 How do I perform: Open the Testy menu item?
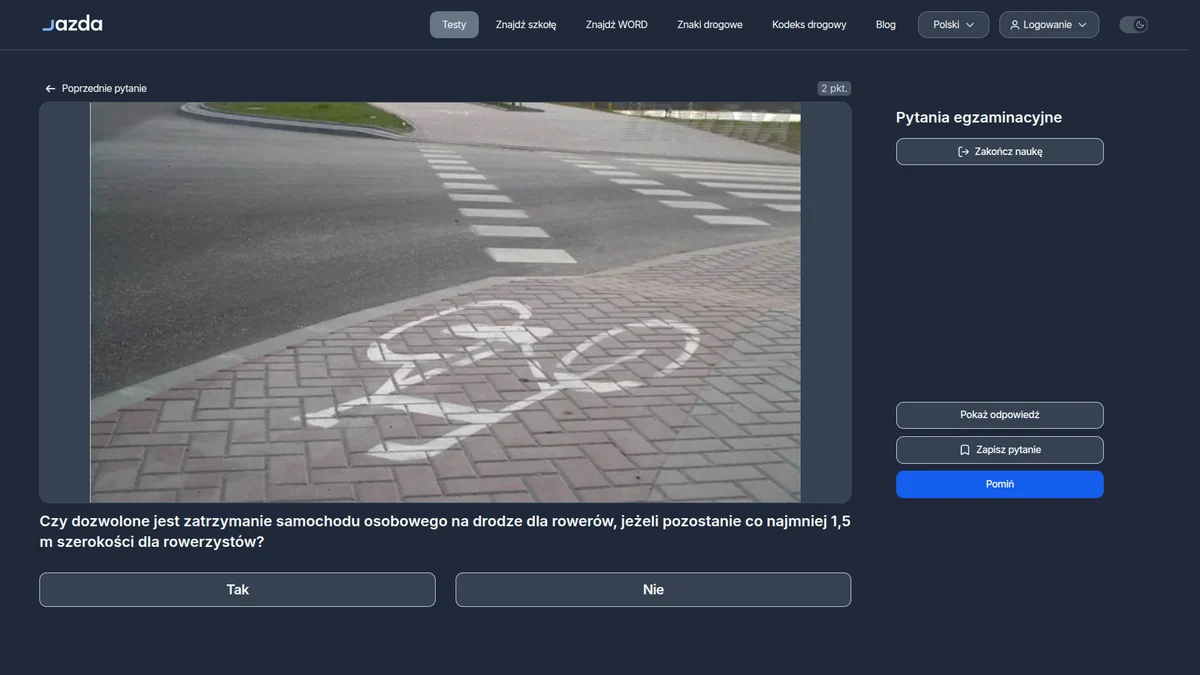click(x=454, y=25)
